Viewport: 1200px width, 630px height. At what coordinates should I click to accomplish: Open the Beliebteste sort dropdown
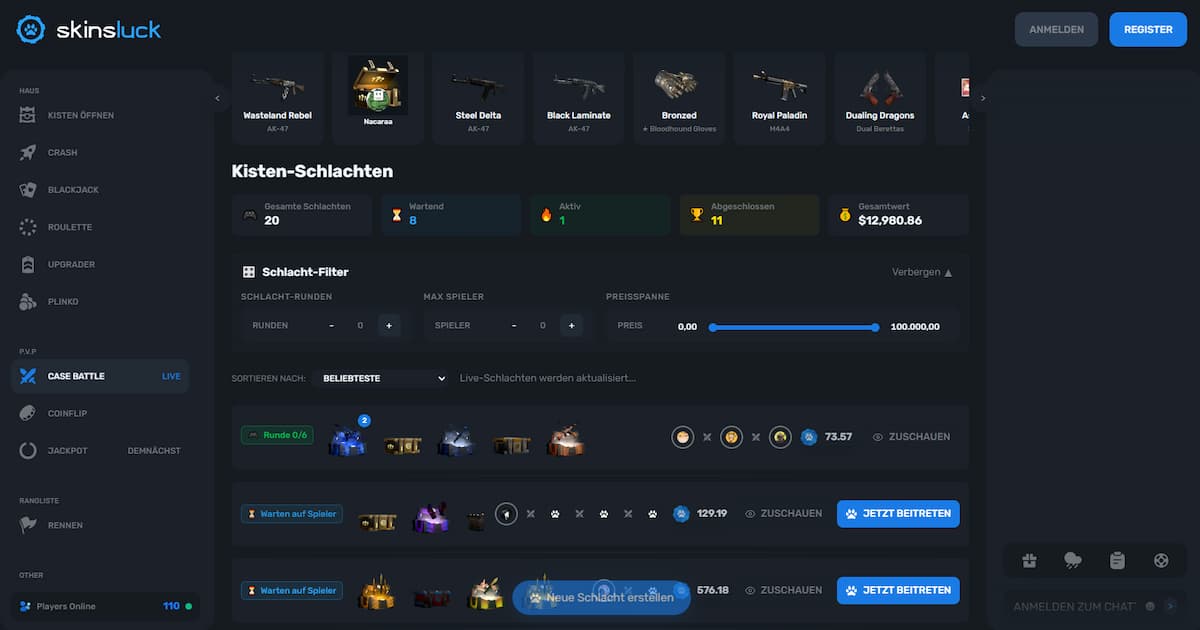[380, 378]
